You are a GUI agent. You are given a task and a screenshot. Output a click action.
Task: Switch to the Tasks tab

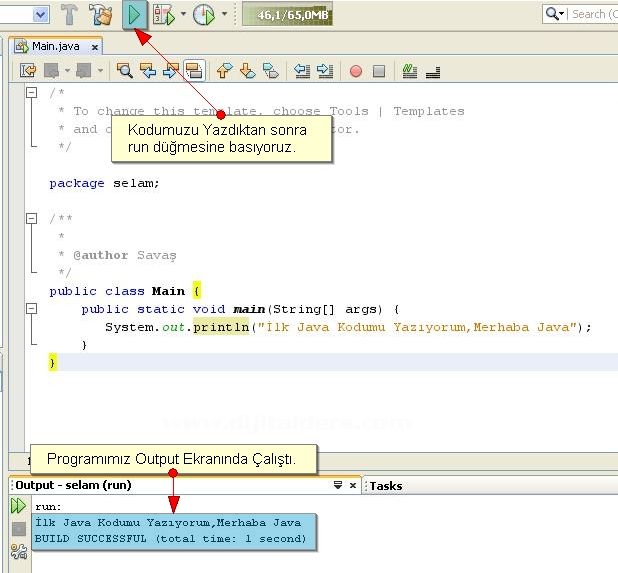pyautogui.click(x=386, y=486)
